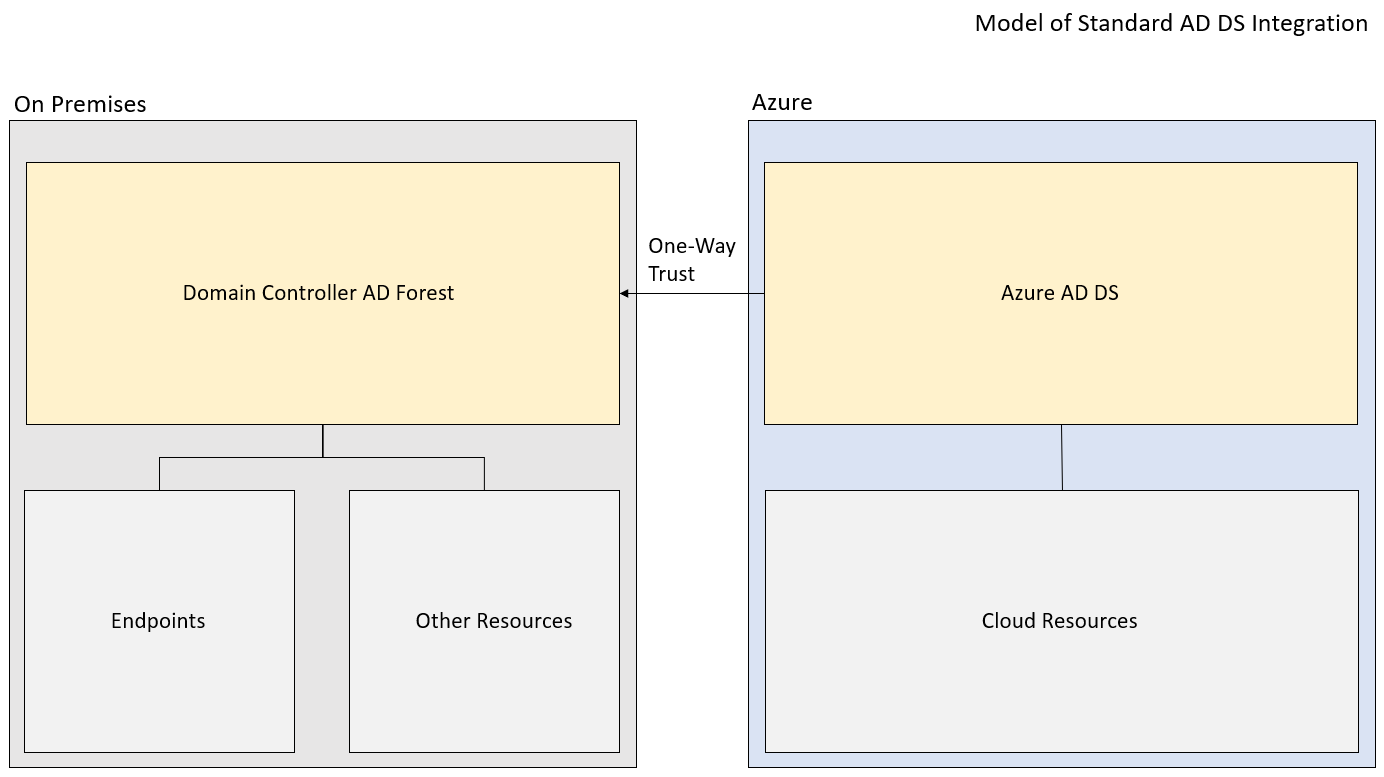This screenshot has height=777, width=1384.
Task: Select the Domain Controller AD Forest box
Action: coord(322,293)
